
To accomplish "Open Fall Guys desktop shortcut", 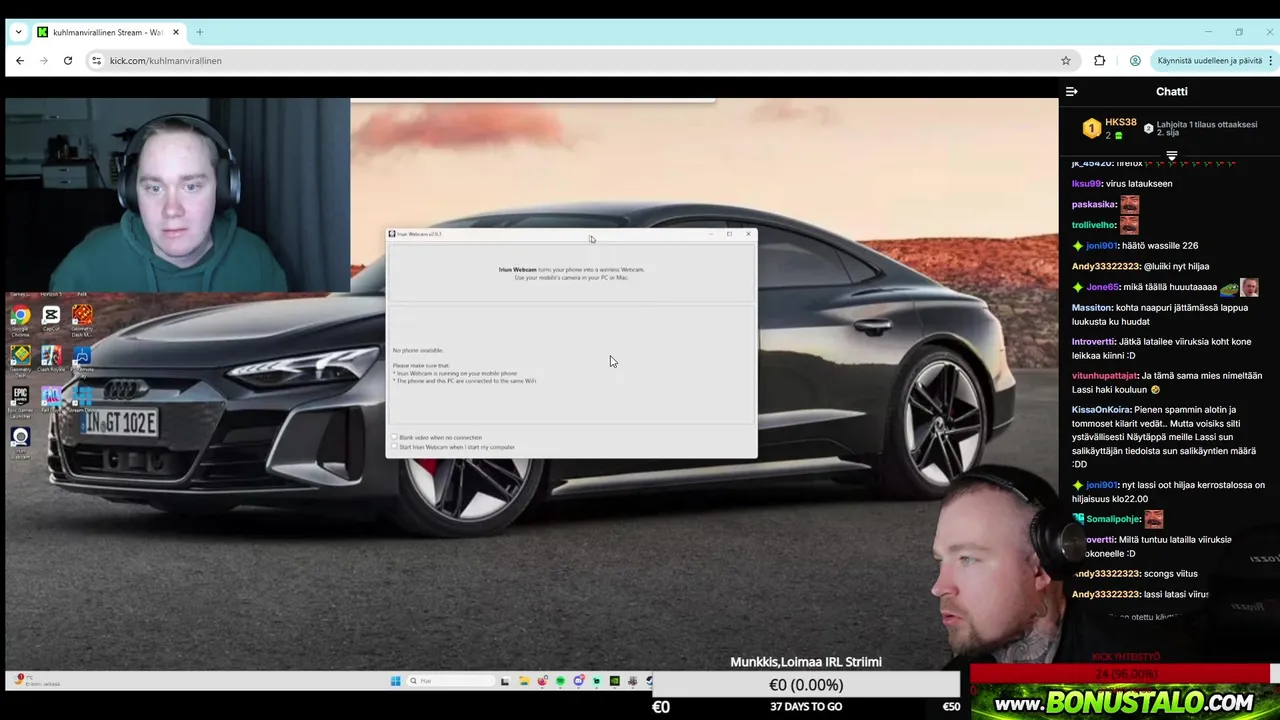I will pyautogui.click(x=51, y=397).
